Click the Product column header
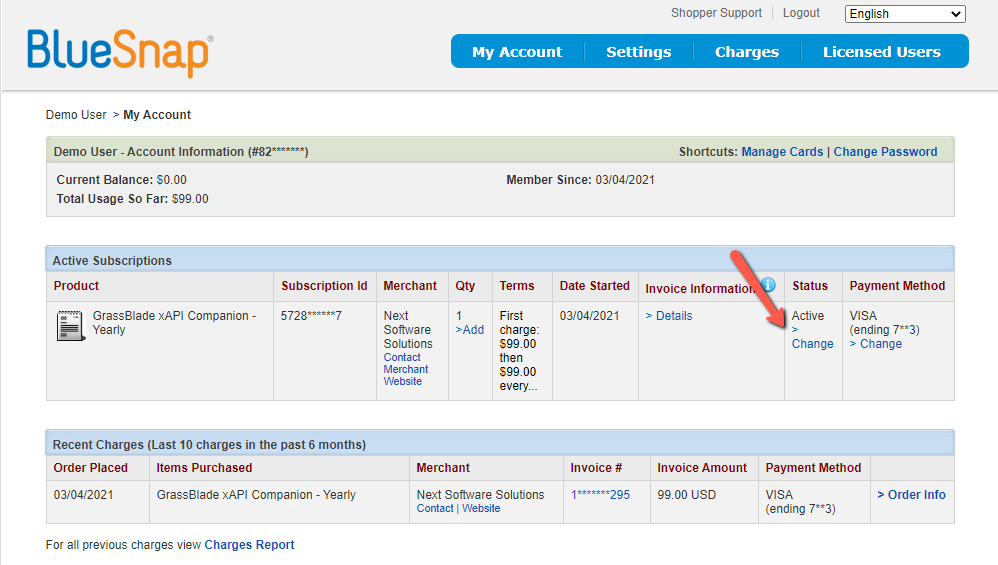 click(76, 286)
